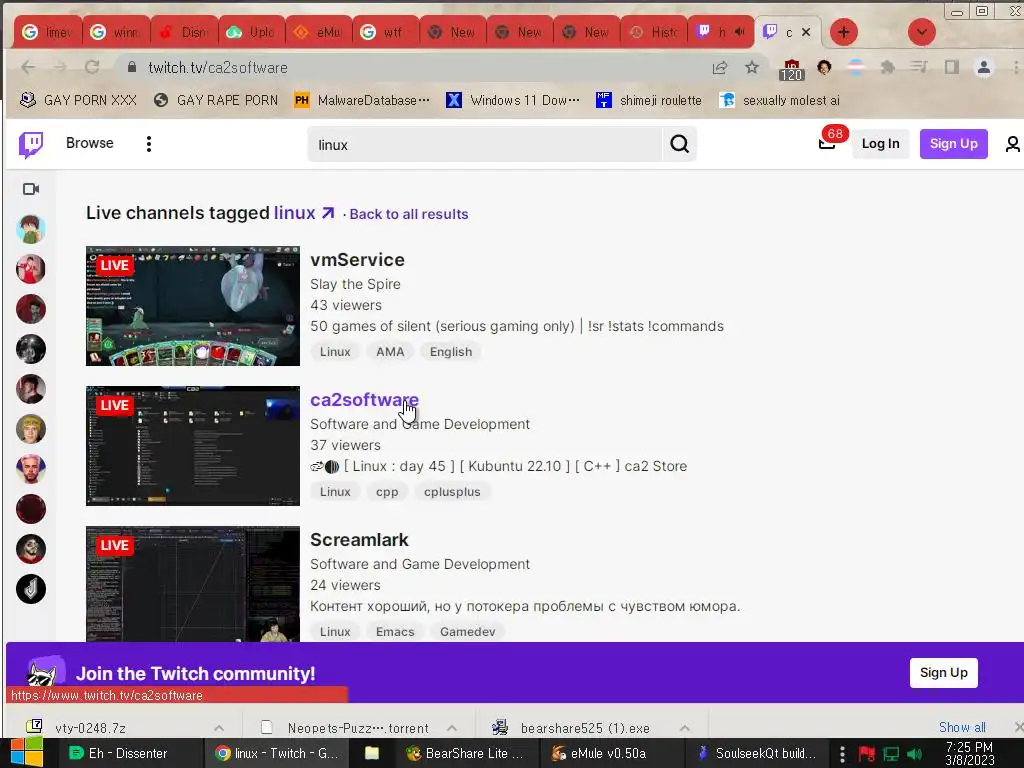Toggle the browser side panel icon
Screen dimensions: 1024x768
[x=952, y=67]
